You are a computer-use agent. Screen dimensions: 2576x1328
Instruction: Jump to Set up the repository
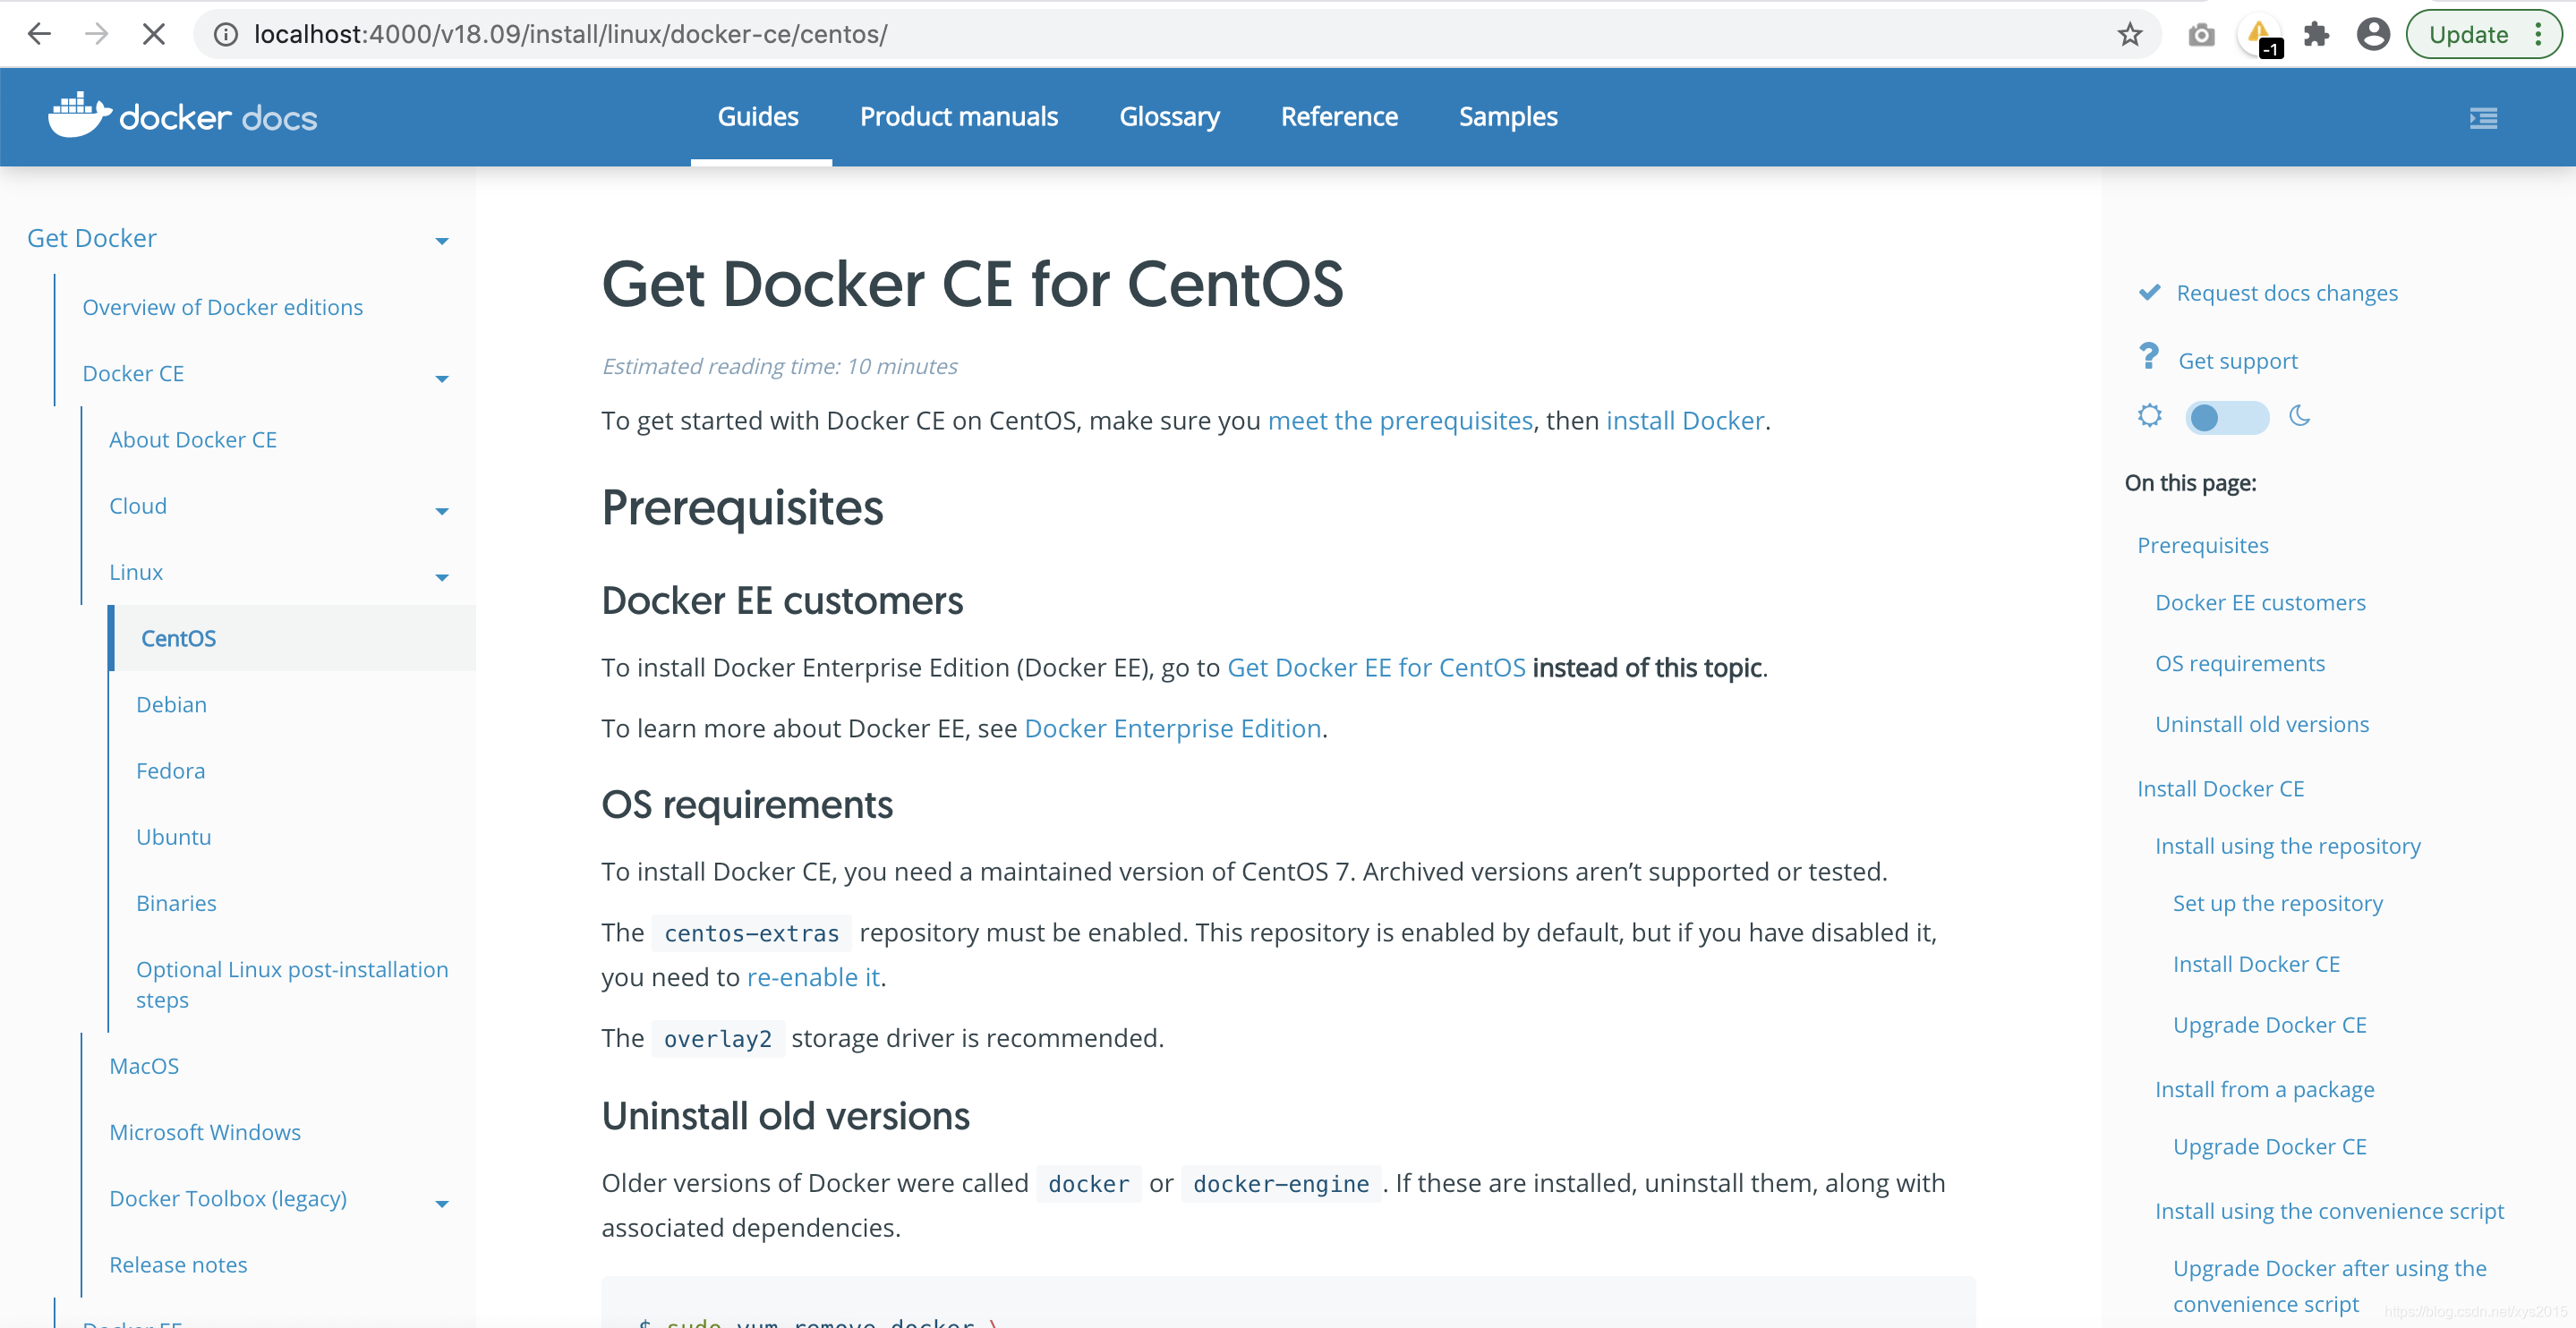2278,903
